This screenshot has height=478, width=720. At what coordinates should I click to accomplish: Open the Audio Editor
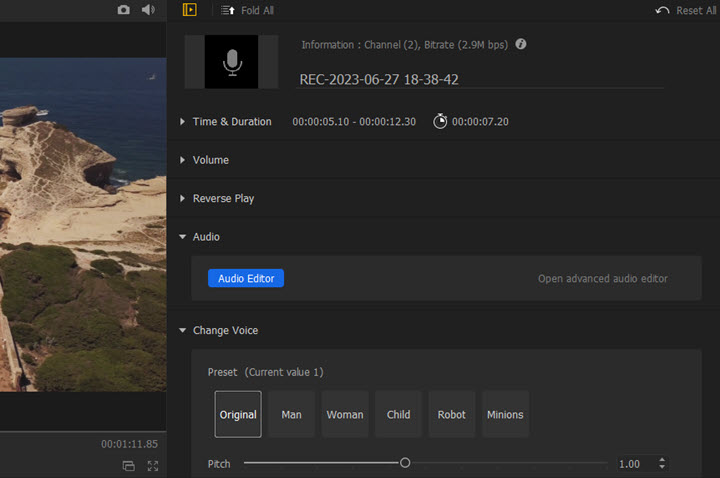[x=246, y=279]
